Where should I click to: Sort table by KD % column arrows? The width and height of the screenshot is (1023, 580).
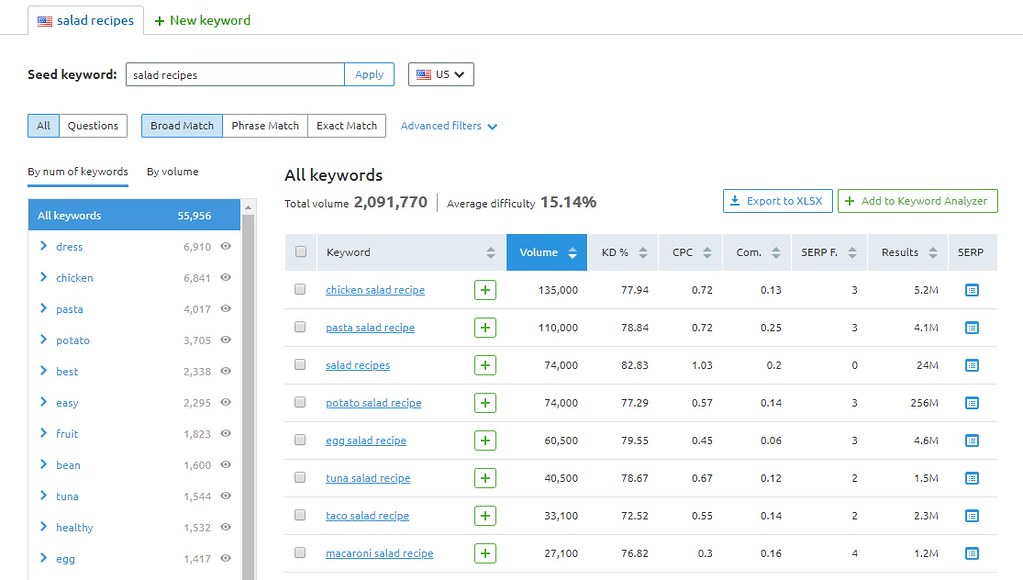[644, 253]
